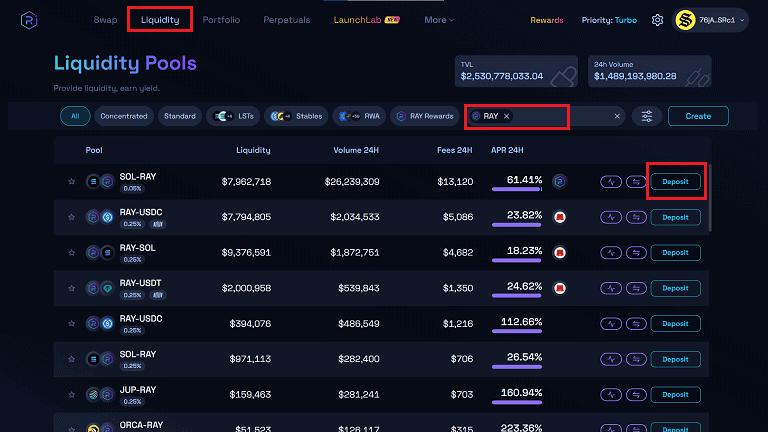Screen dimensions: 768x432
Task: Open chart icon for SOL-RAY 26.54% pool
Action: tap(611, 359)
